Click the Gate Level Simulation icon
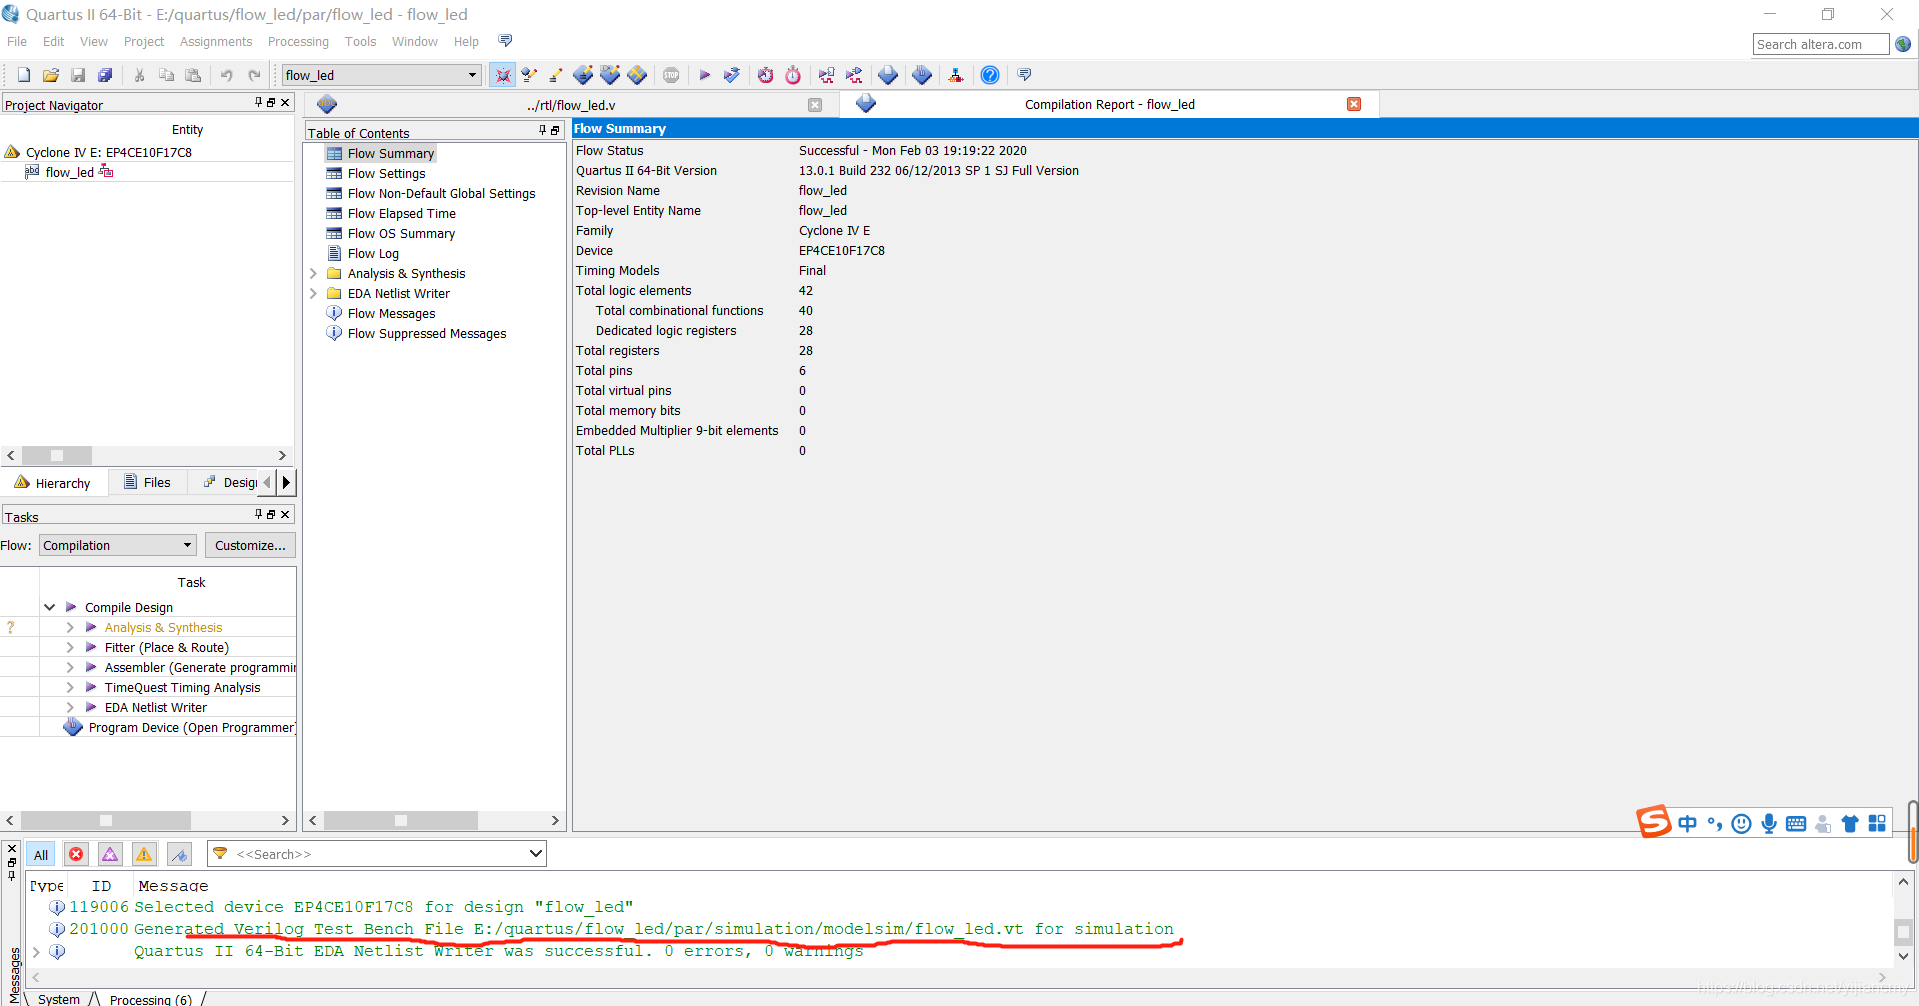 tap(854, 75)
